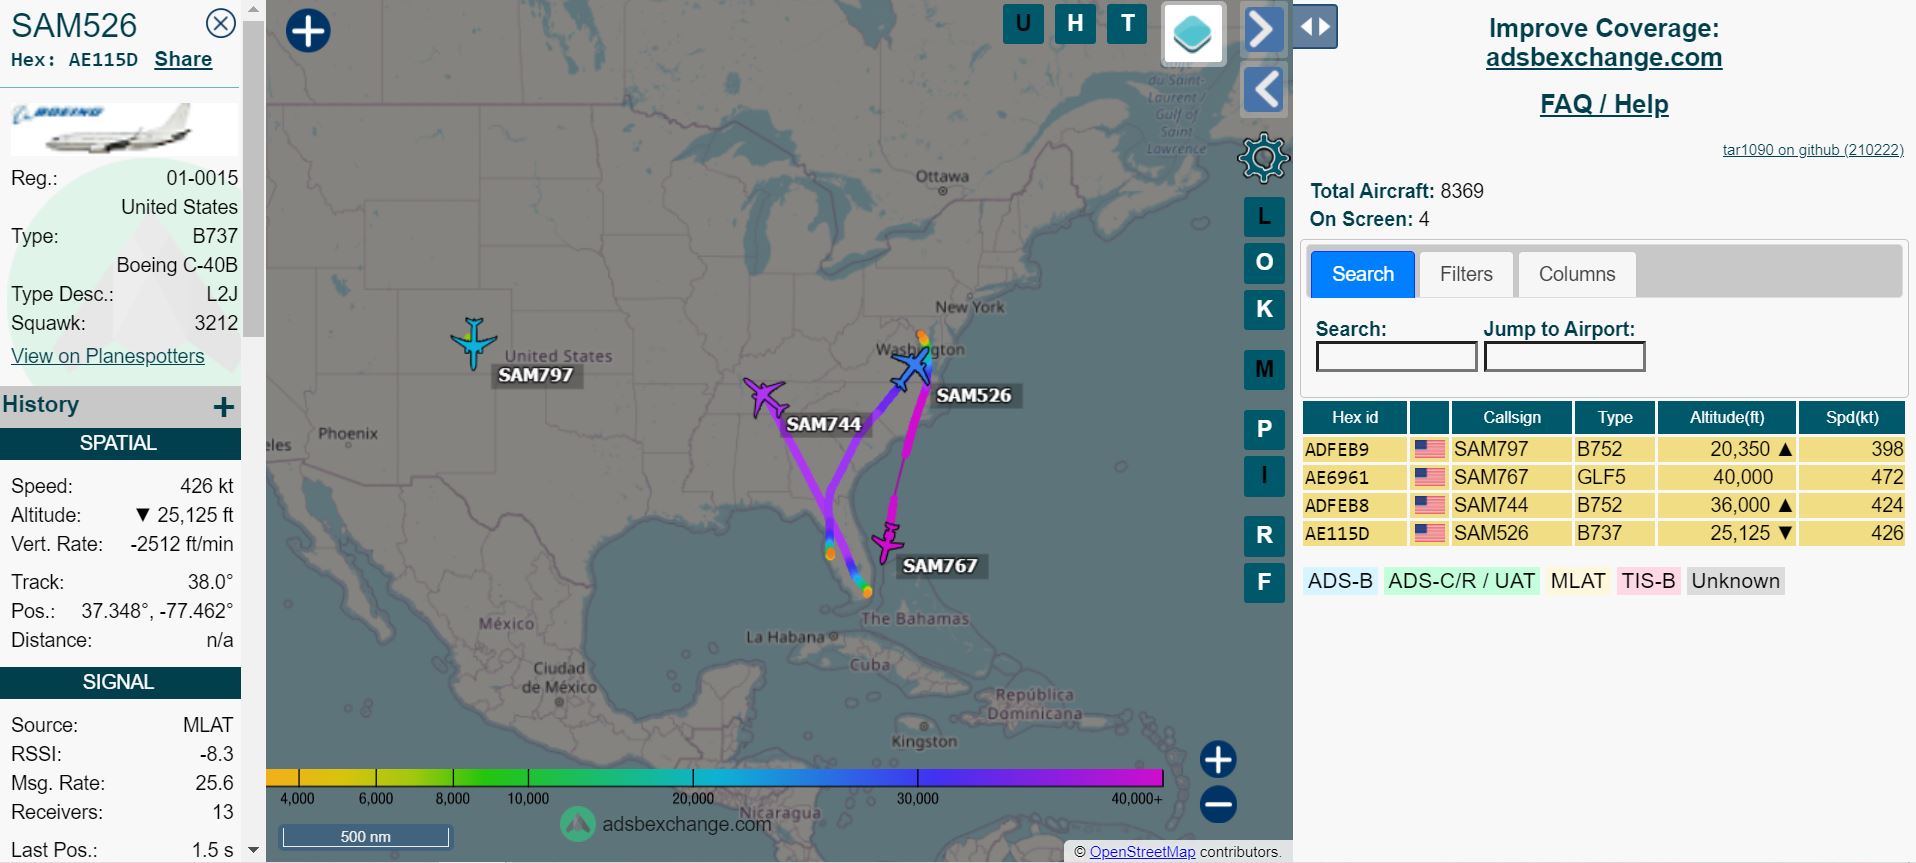The image size is (1916, 863).
Task: Close the SAM526 aircraft info panel
Action: coord(220,23)
